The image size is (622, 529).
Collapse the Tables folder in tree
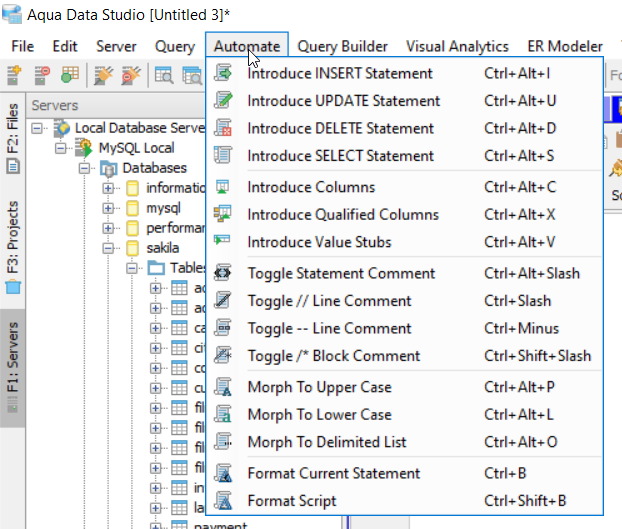[x=132, y=268]
